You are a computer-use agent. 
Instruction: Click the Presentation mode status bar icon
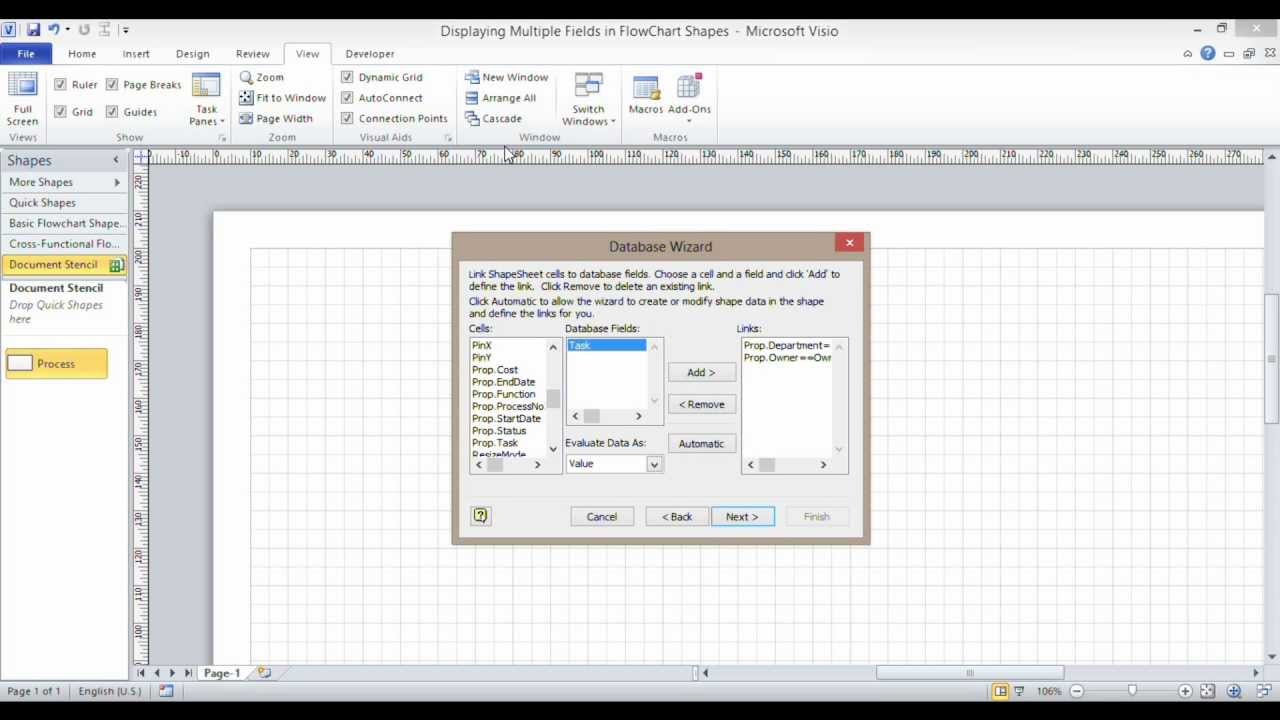click(1019, 691)
